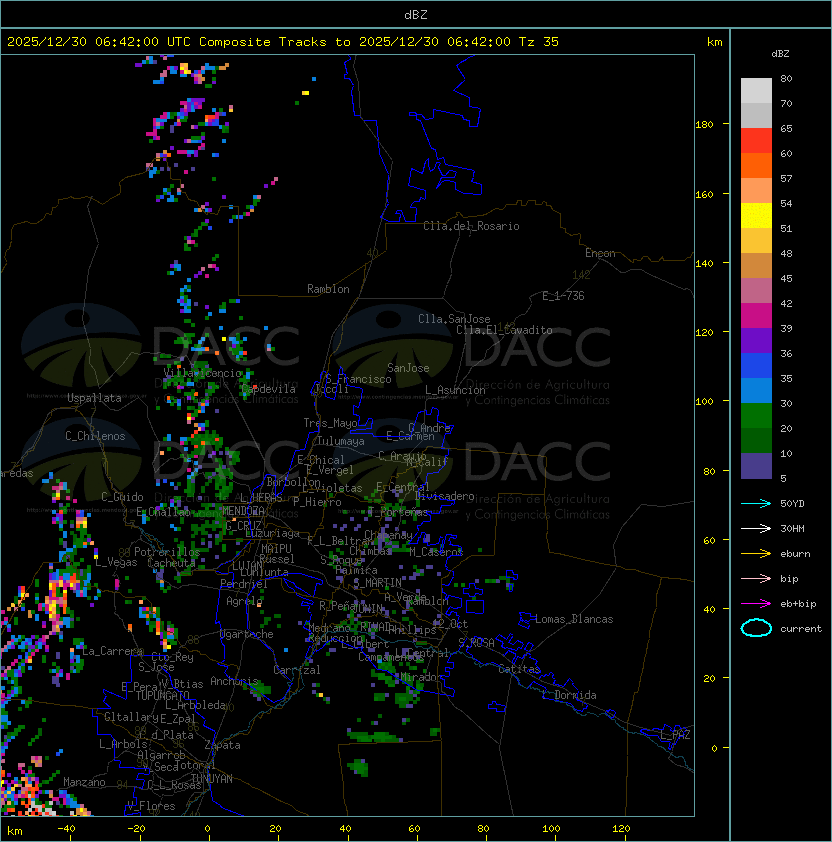Click the 'Mirador' map label

point(422,677)
